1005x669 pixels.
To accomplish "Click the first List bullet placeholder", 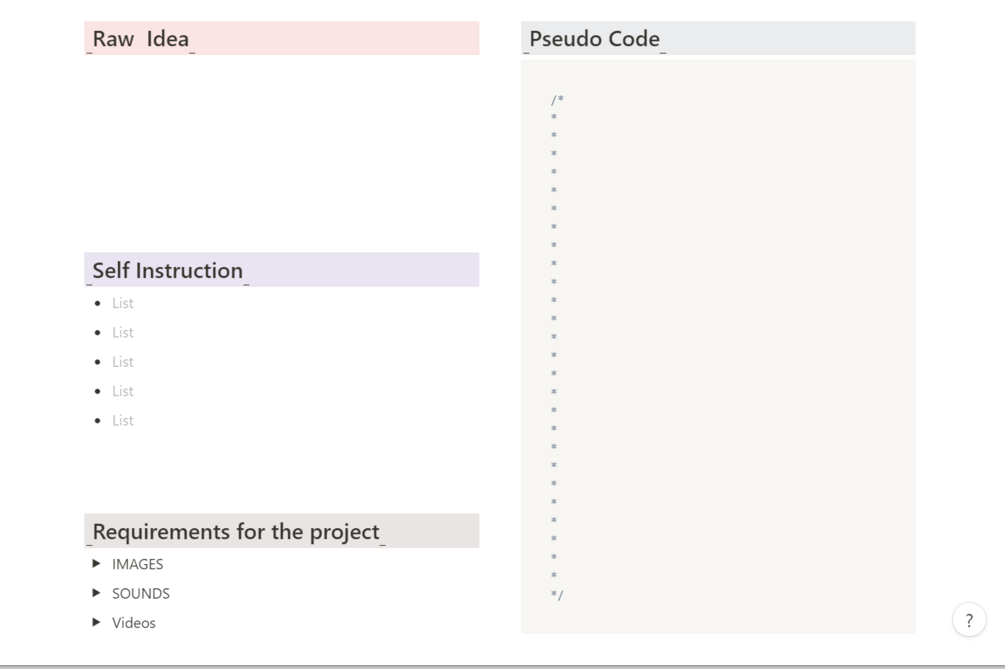I will 123,303.
